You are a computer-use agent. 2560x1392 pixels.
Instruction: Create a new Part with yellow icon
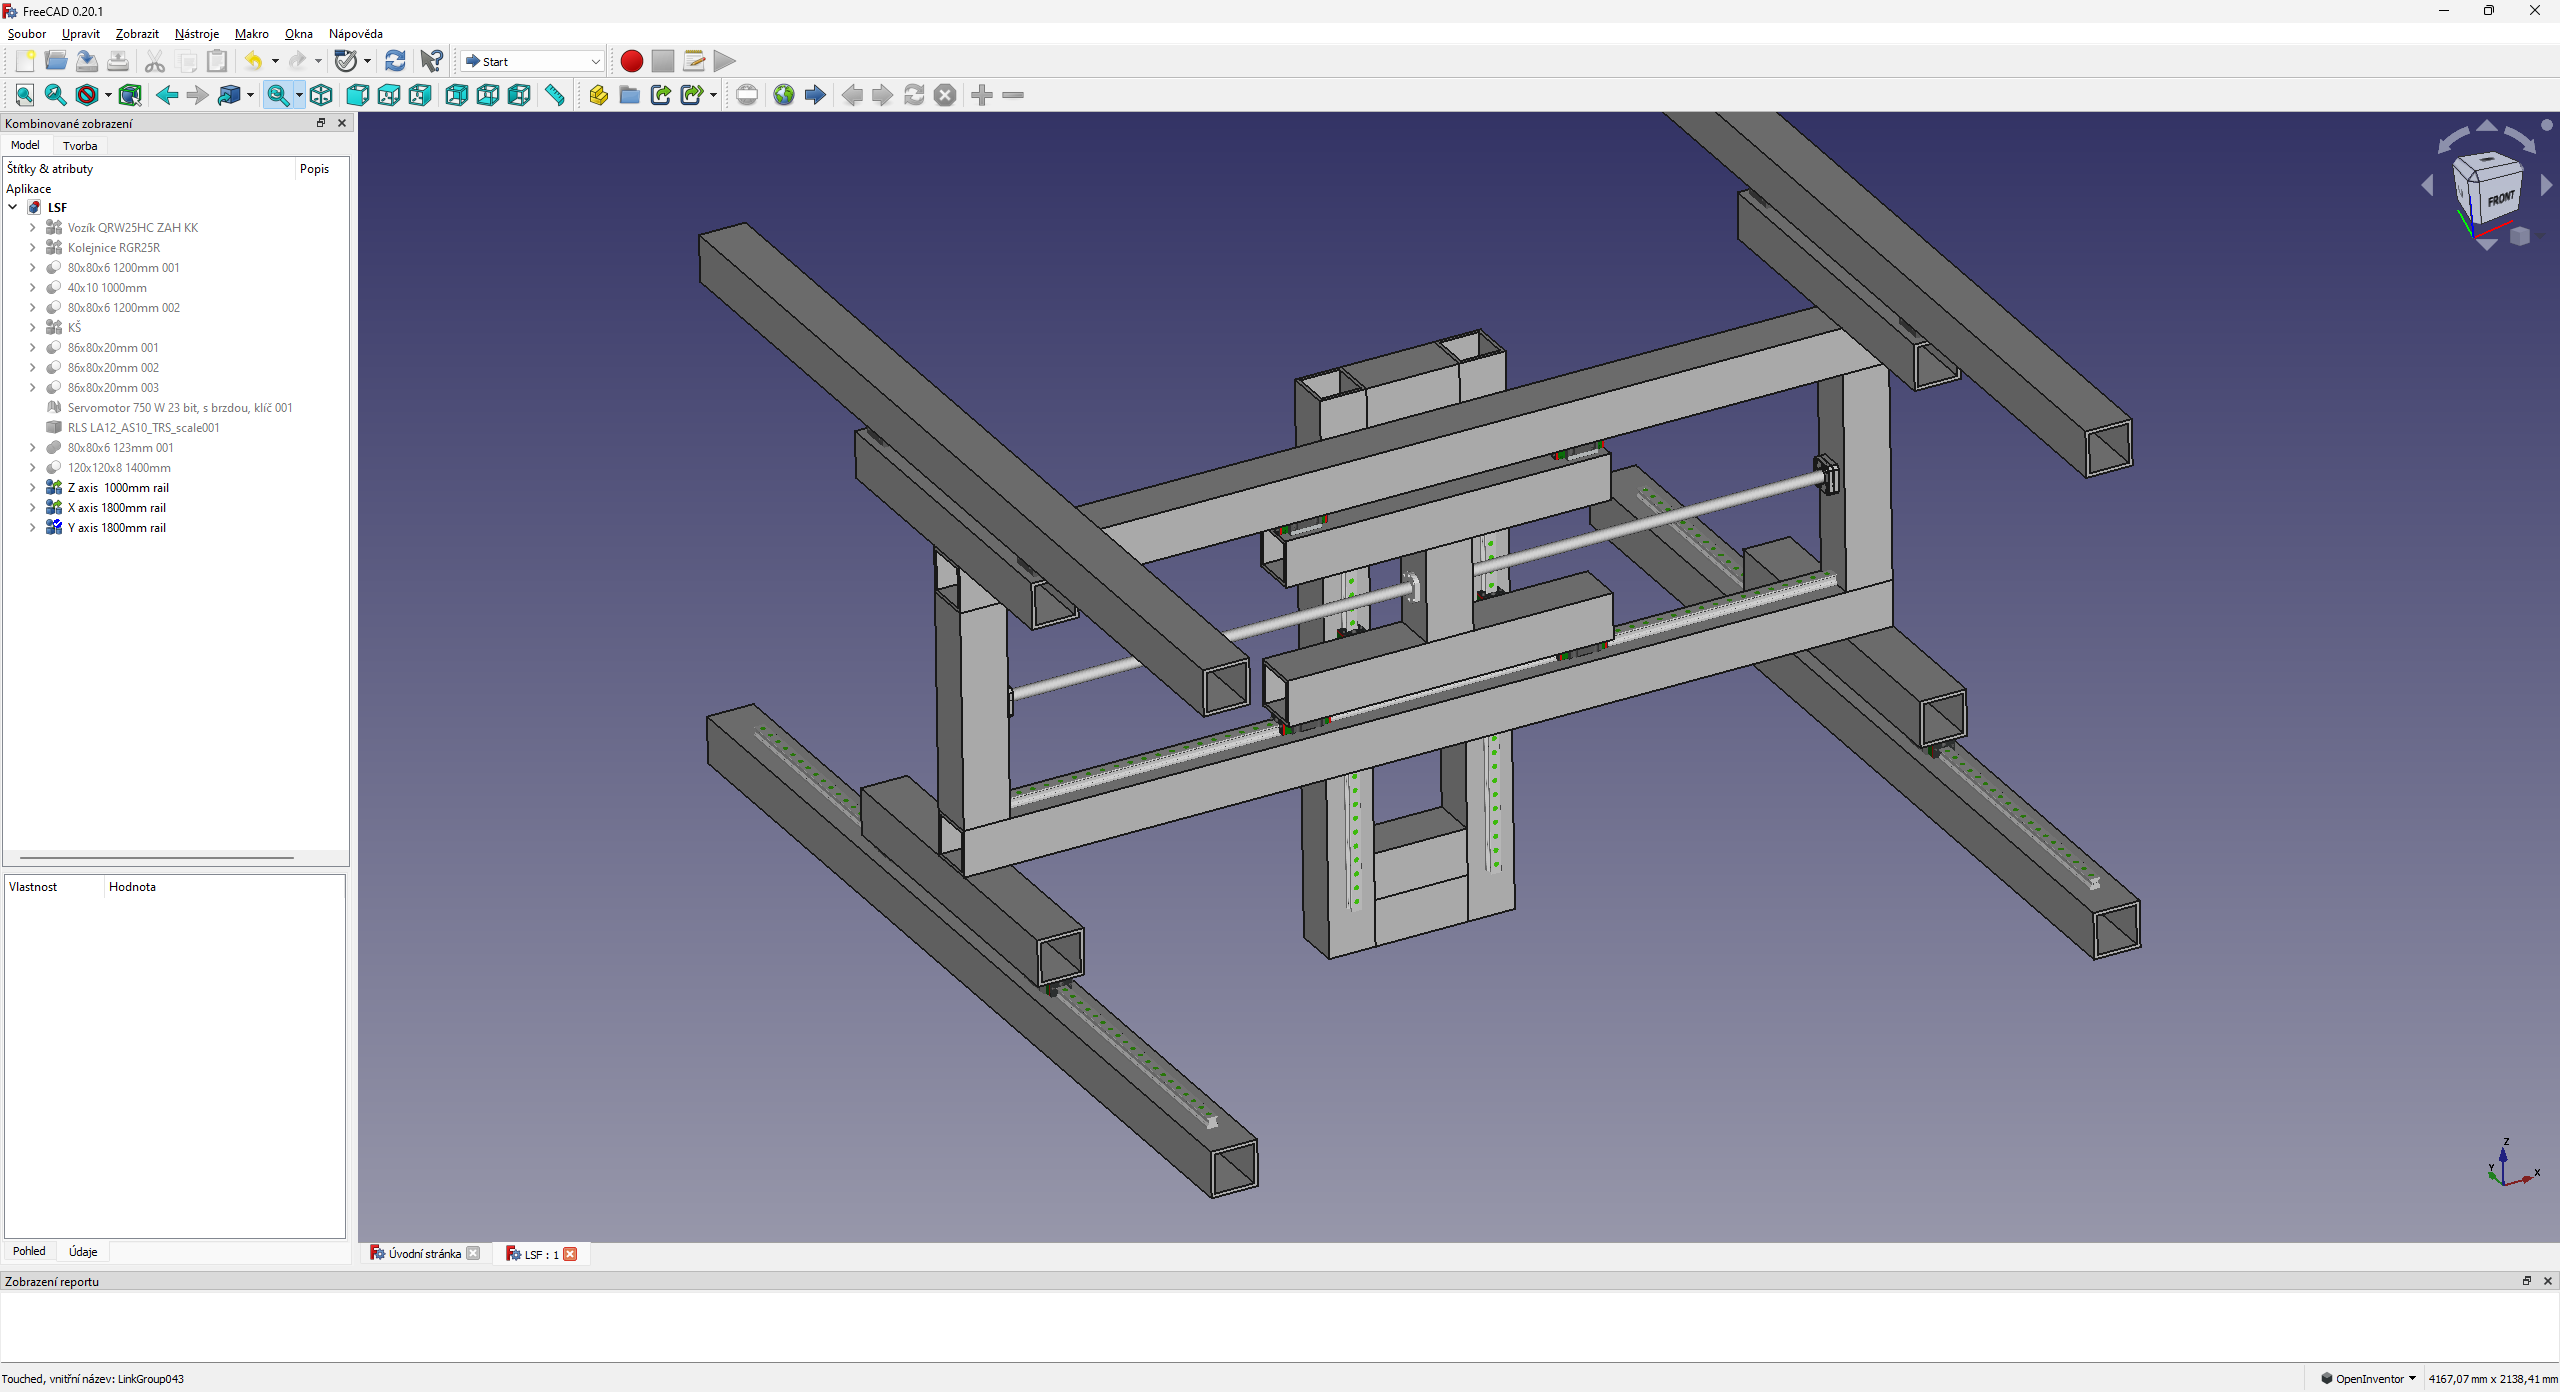tap(598, 95)
